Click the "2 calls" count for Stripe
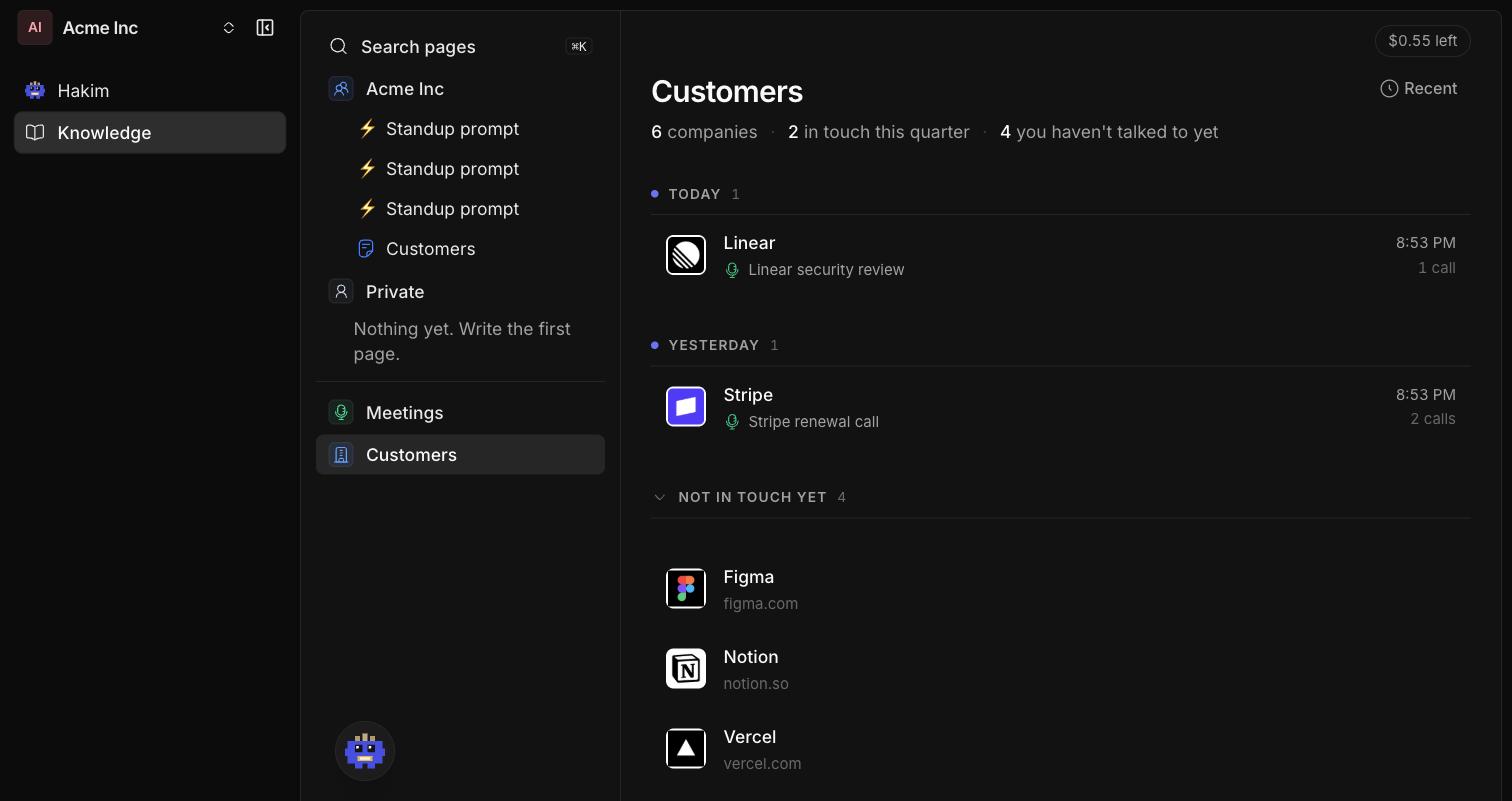1512x801 pixels. [x=1432, y=419]
